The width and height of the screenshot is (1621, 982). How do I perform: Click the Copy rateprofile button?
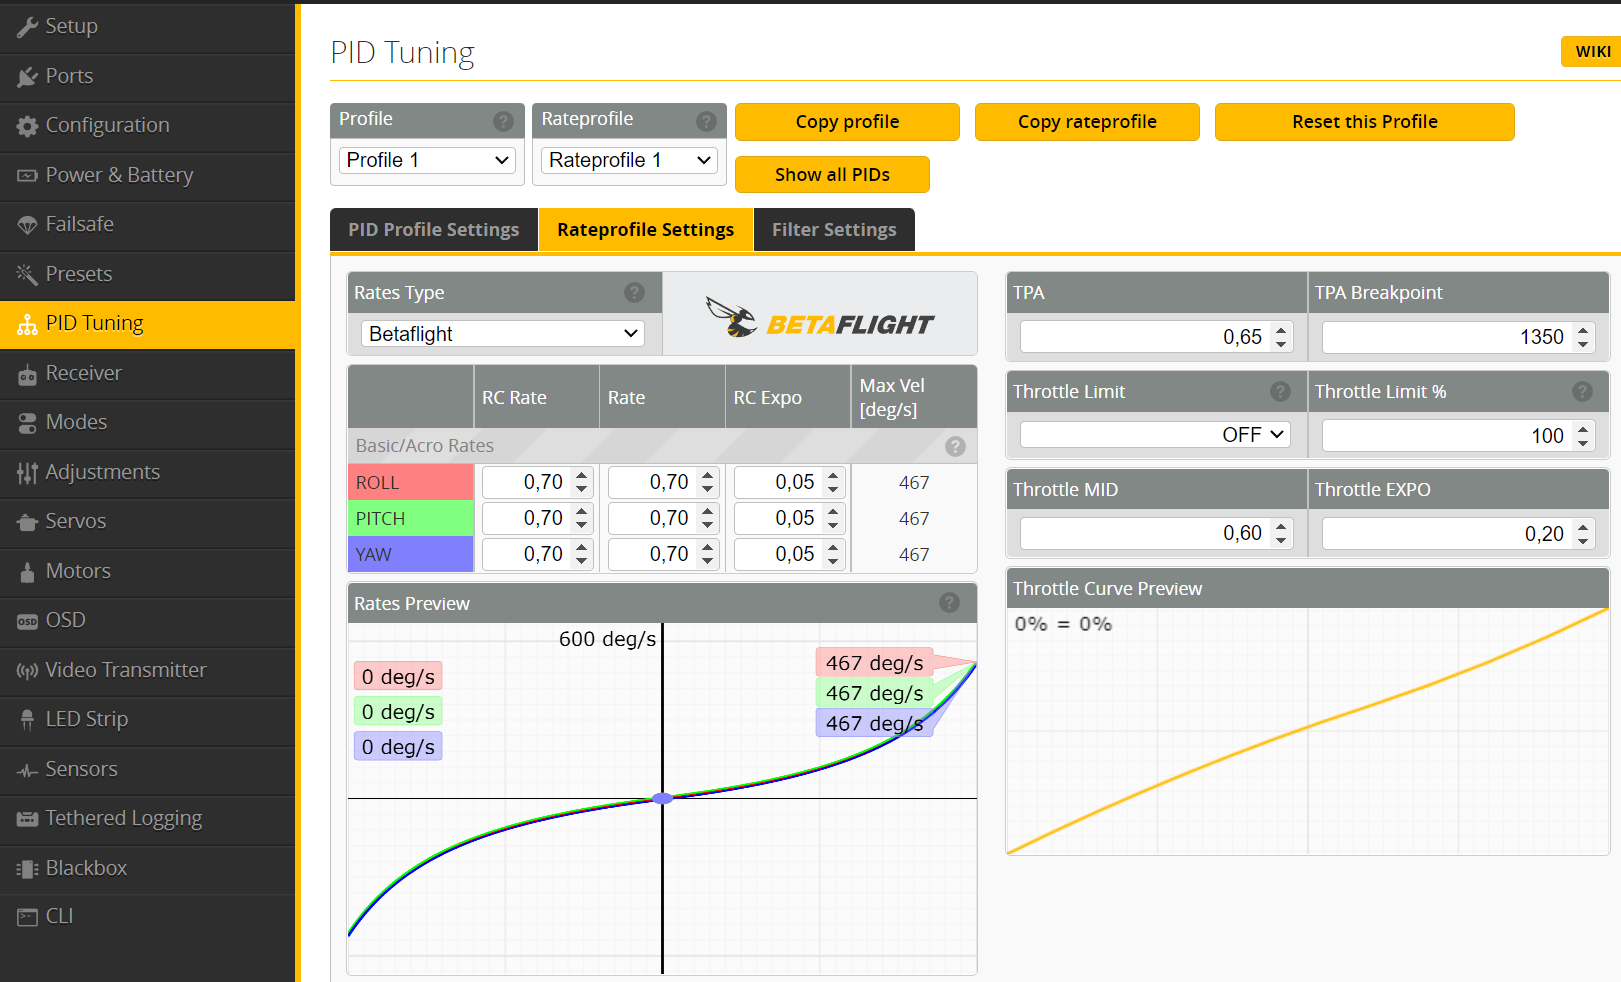tap(1086, 122)
